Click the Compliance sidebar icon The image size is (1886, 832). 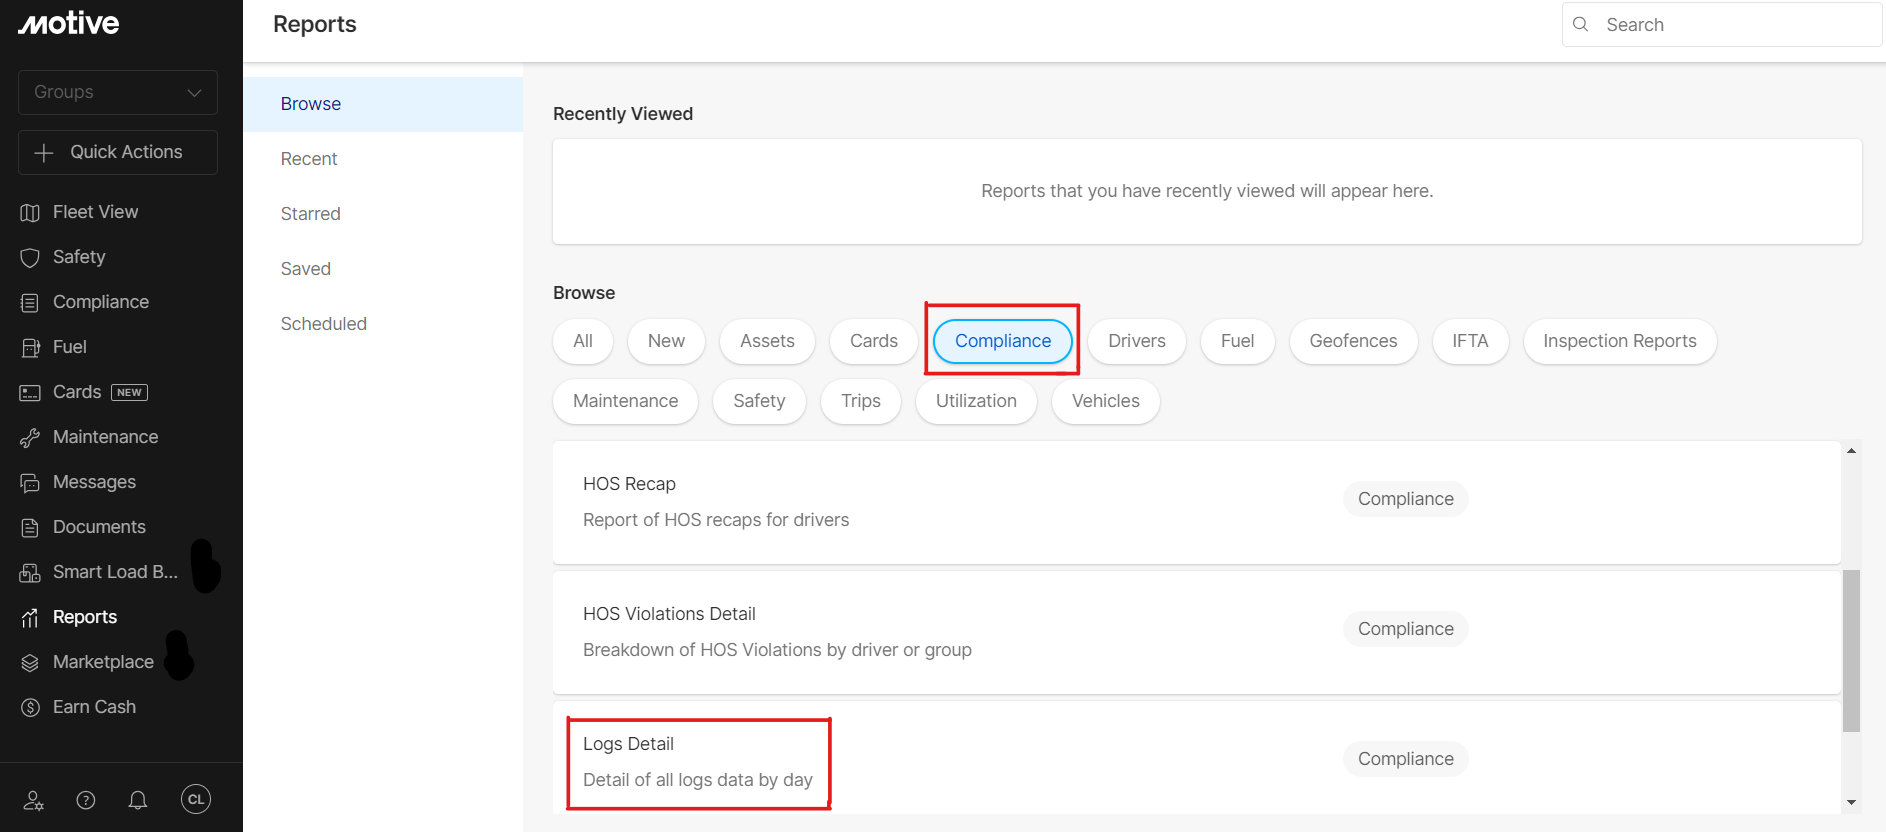30,302
